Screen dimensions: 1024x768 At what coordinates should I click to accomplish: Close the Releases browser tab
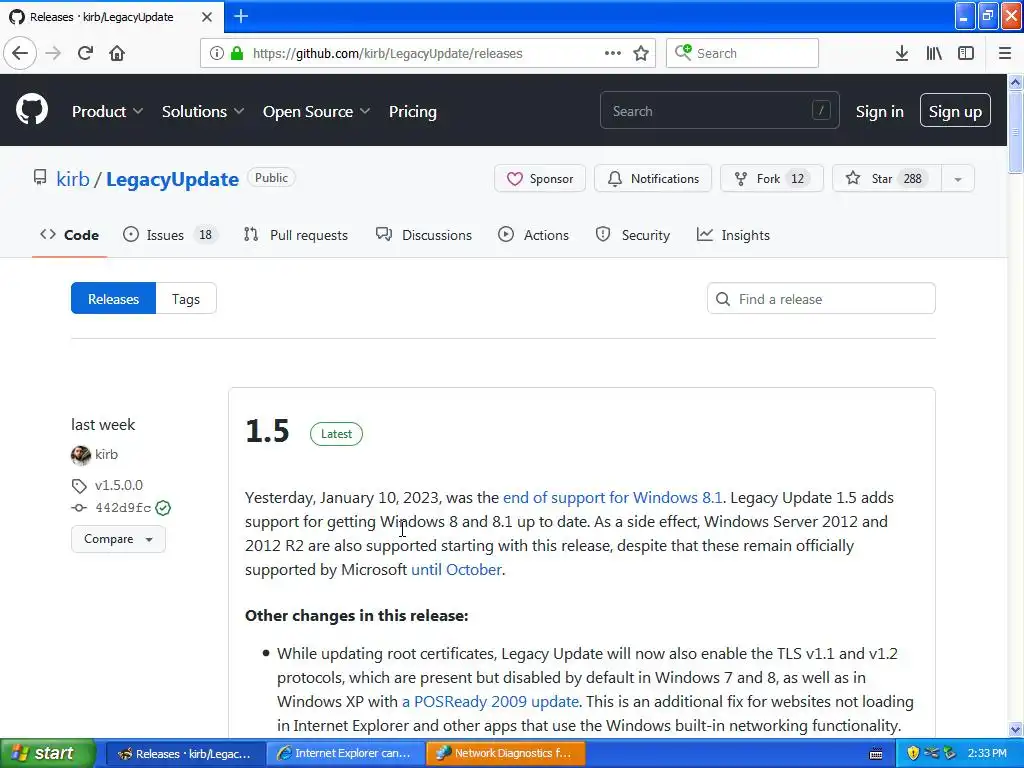[x=206, y=17]
